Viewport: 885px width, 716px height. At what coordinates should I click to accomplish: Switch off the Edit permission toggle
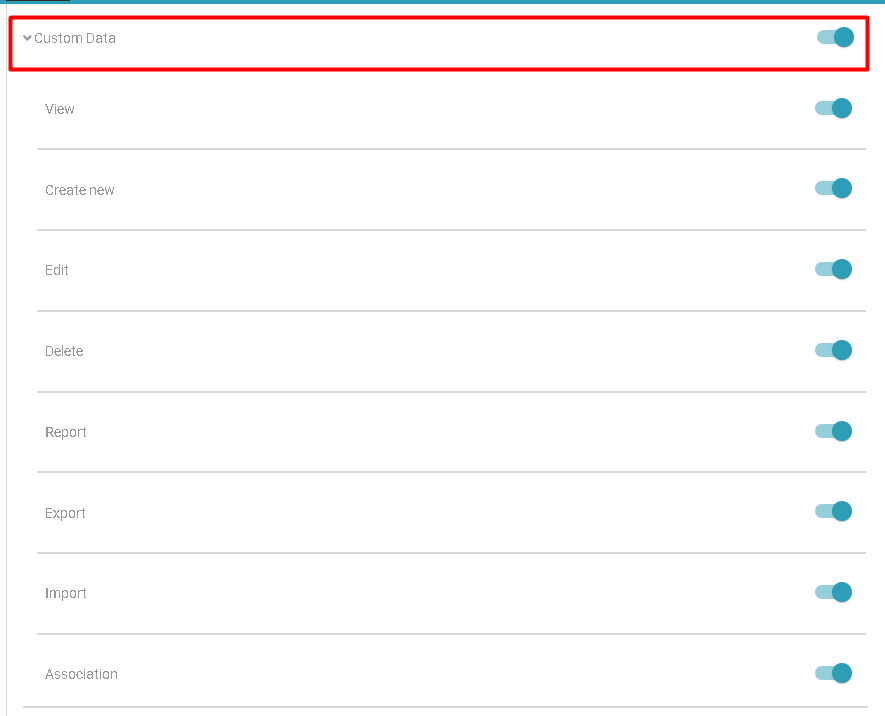tap(833, 269)
